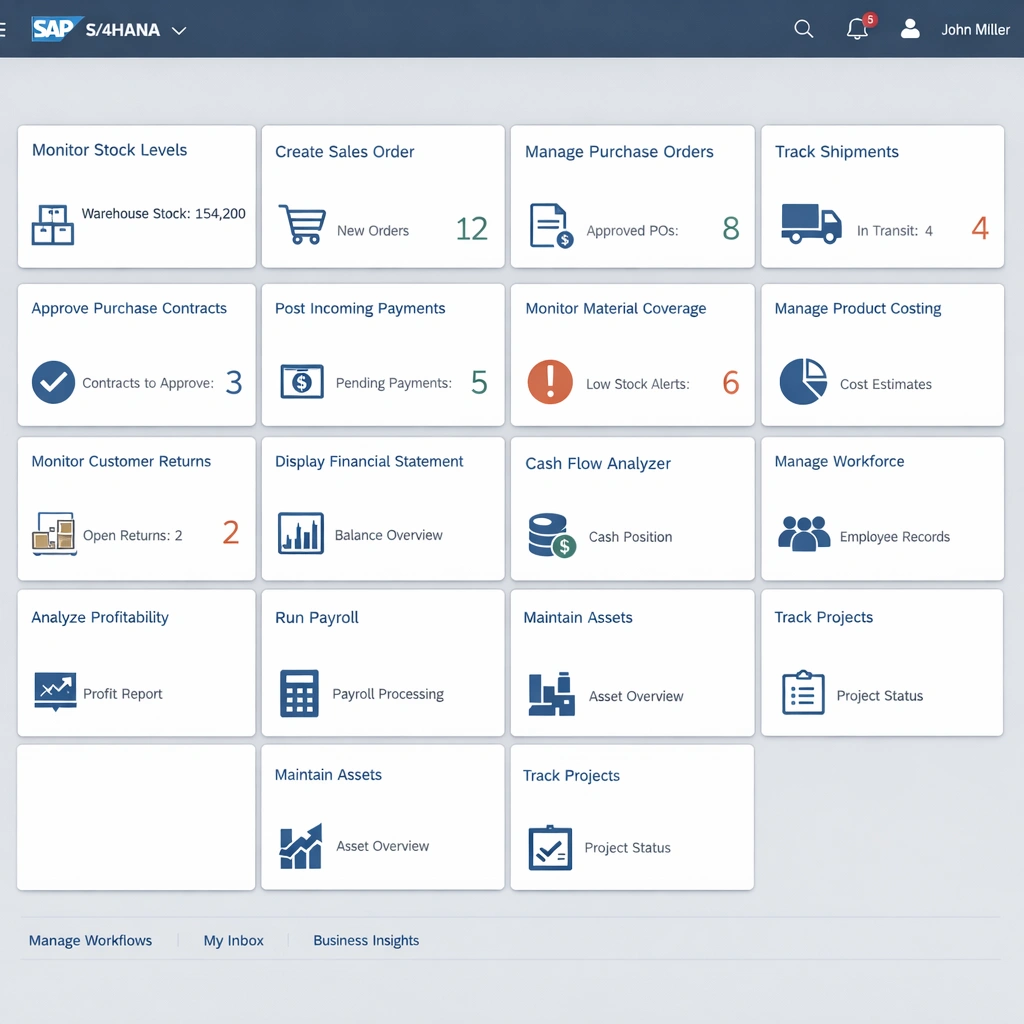Click the shopping cart icon for sales orders
The height and width of the screenshot is (1024, 1024).
pos(301,225)
